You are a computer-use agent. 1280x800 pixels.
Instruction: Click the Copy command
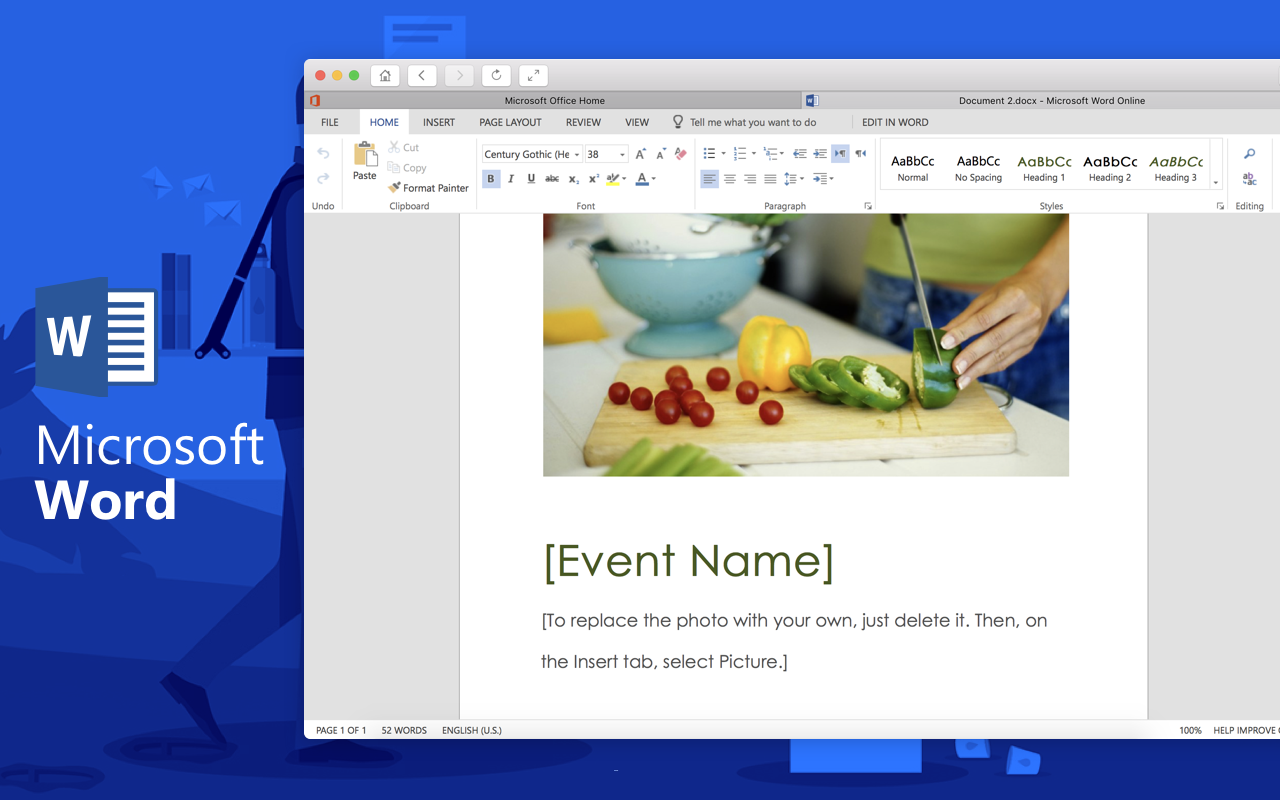pyautogui.click(x=407, y=168)
